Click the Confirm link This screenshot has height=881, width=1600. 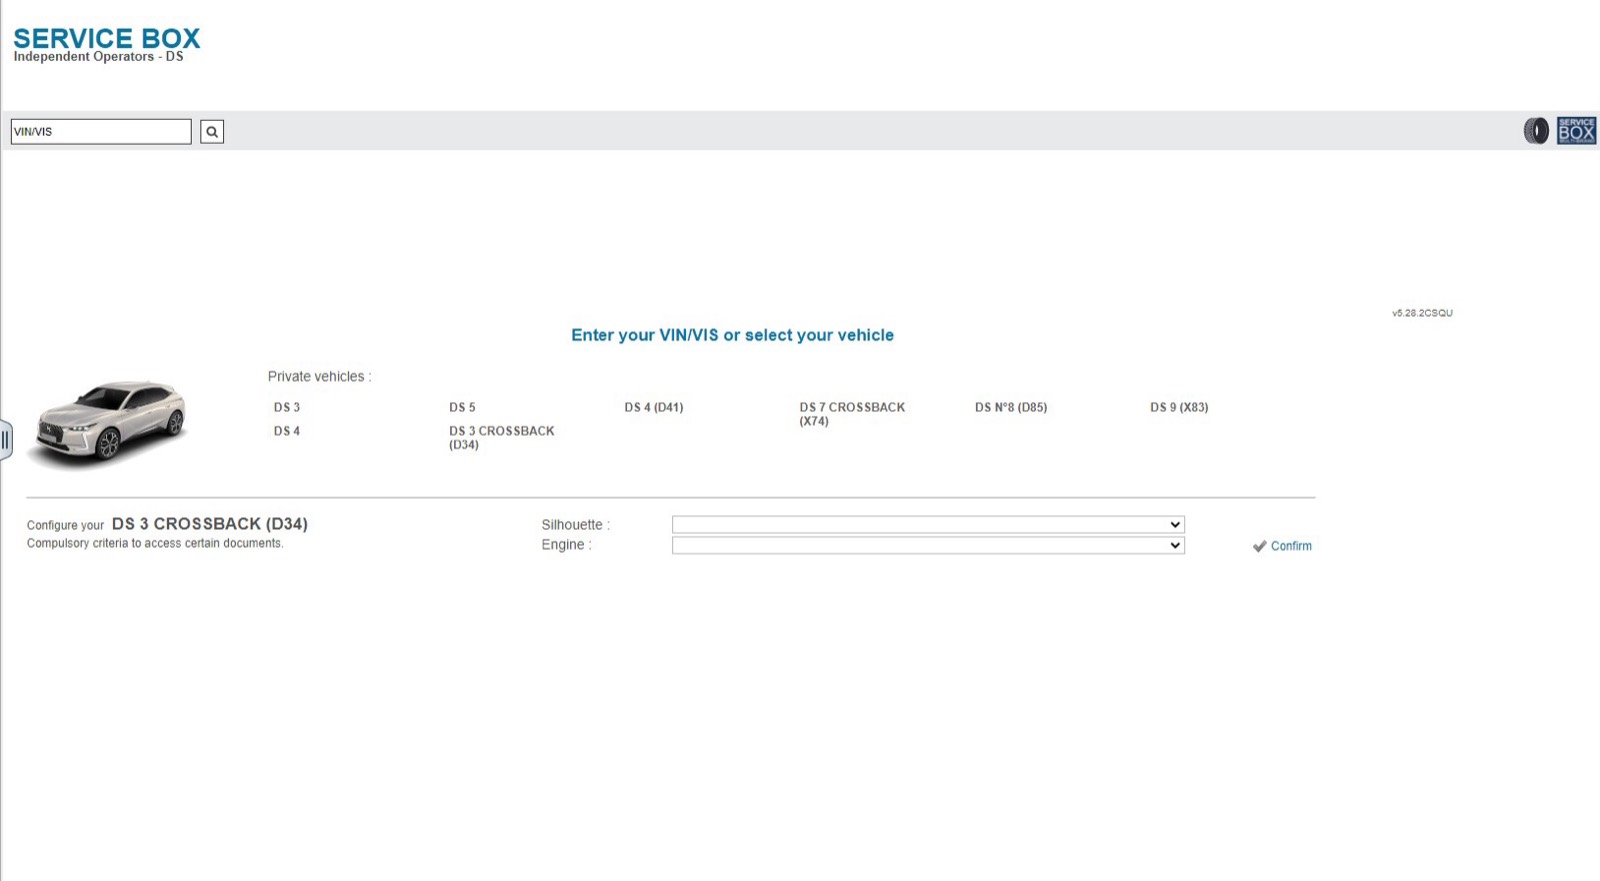coord(1291,546)
